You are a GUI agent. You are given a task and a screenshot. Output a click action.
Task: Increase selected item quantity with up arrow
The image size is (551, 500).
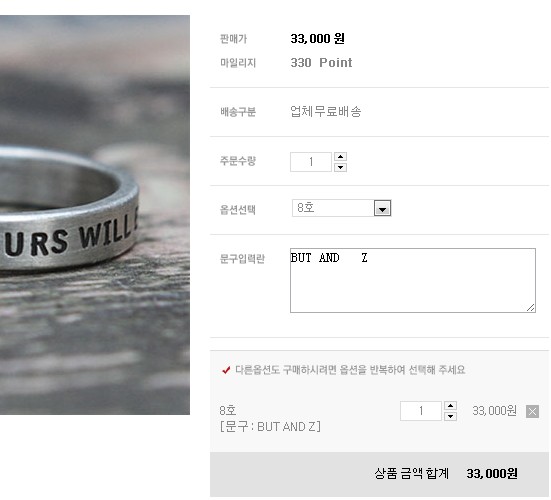point(450,406)
